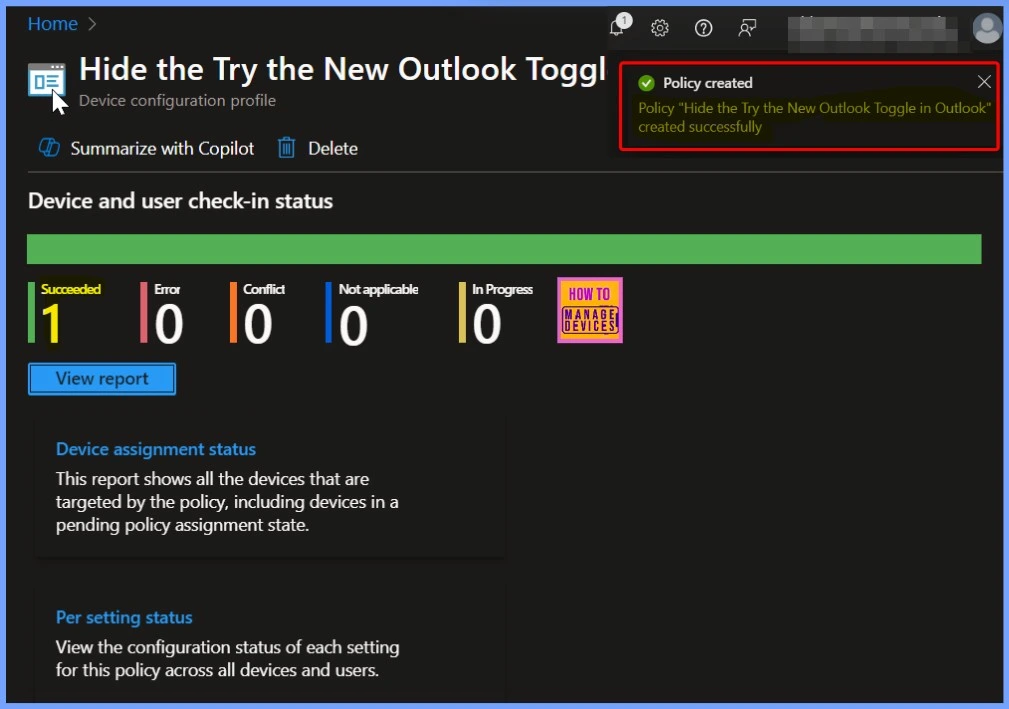Image resolution: width=1009 pixels, height=709 pixels.
Task: Open the Device assignment status report
Action: [156, 449]
